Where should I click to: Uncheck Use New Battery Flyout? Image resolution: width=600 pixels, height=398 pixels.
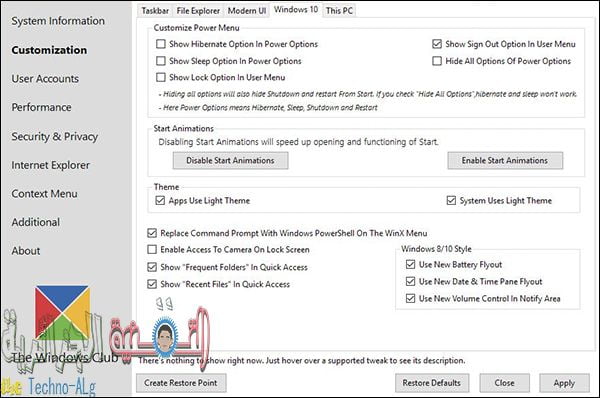[x=410, y=264]
